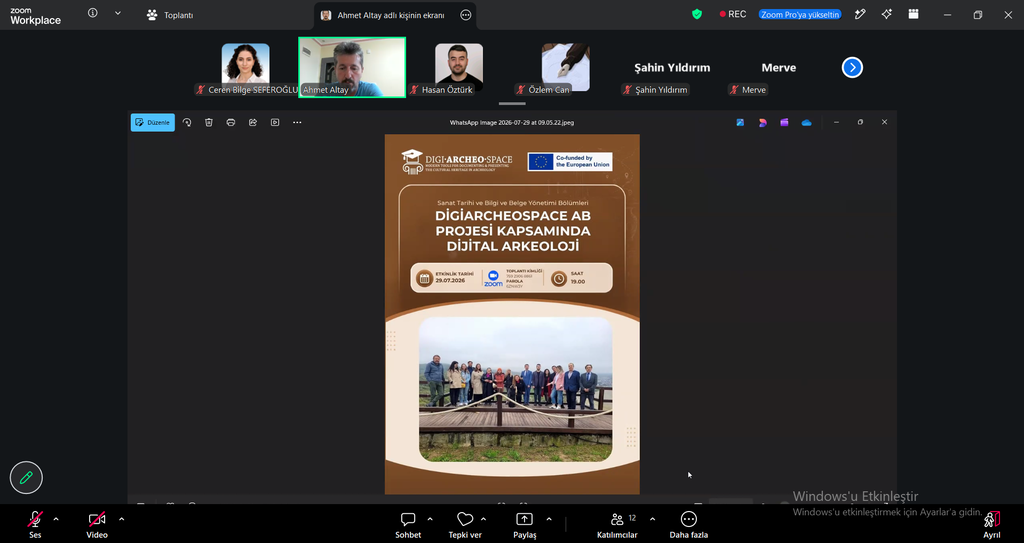1024x543 pixels.
Task: Open Tepki ver reactions
Action: (465, 525)
